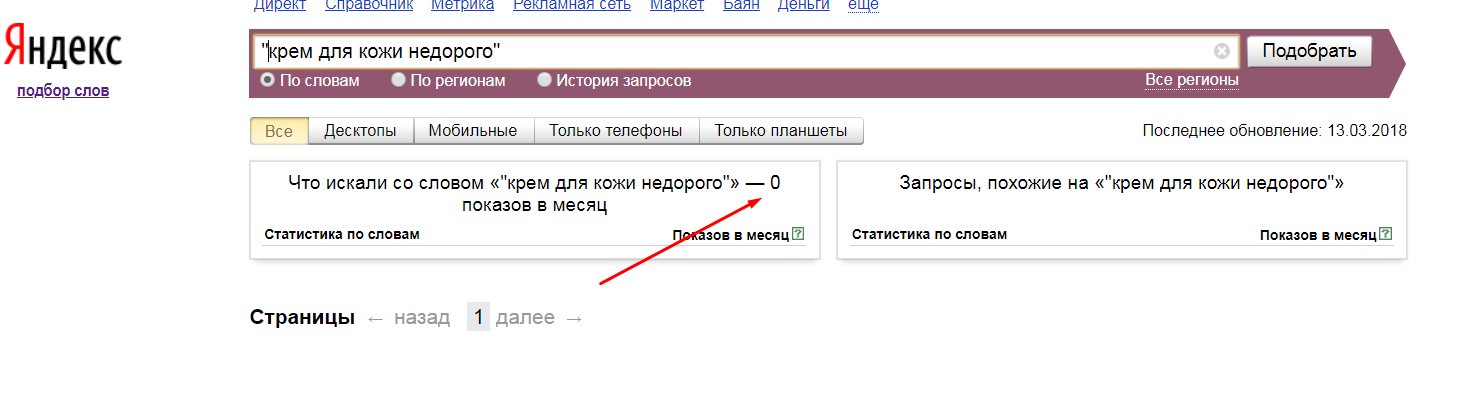Select the «По словам» radio button

pyautogui.click(x=268, y=80)
